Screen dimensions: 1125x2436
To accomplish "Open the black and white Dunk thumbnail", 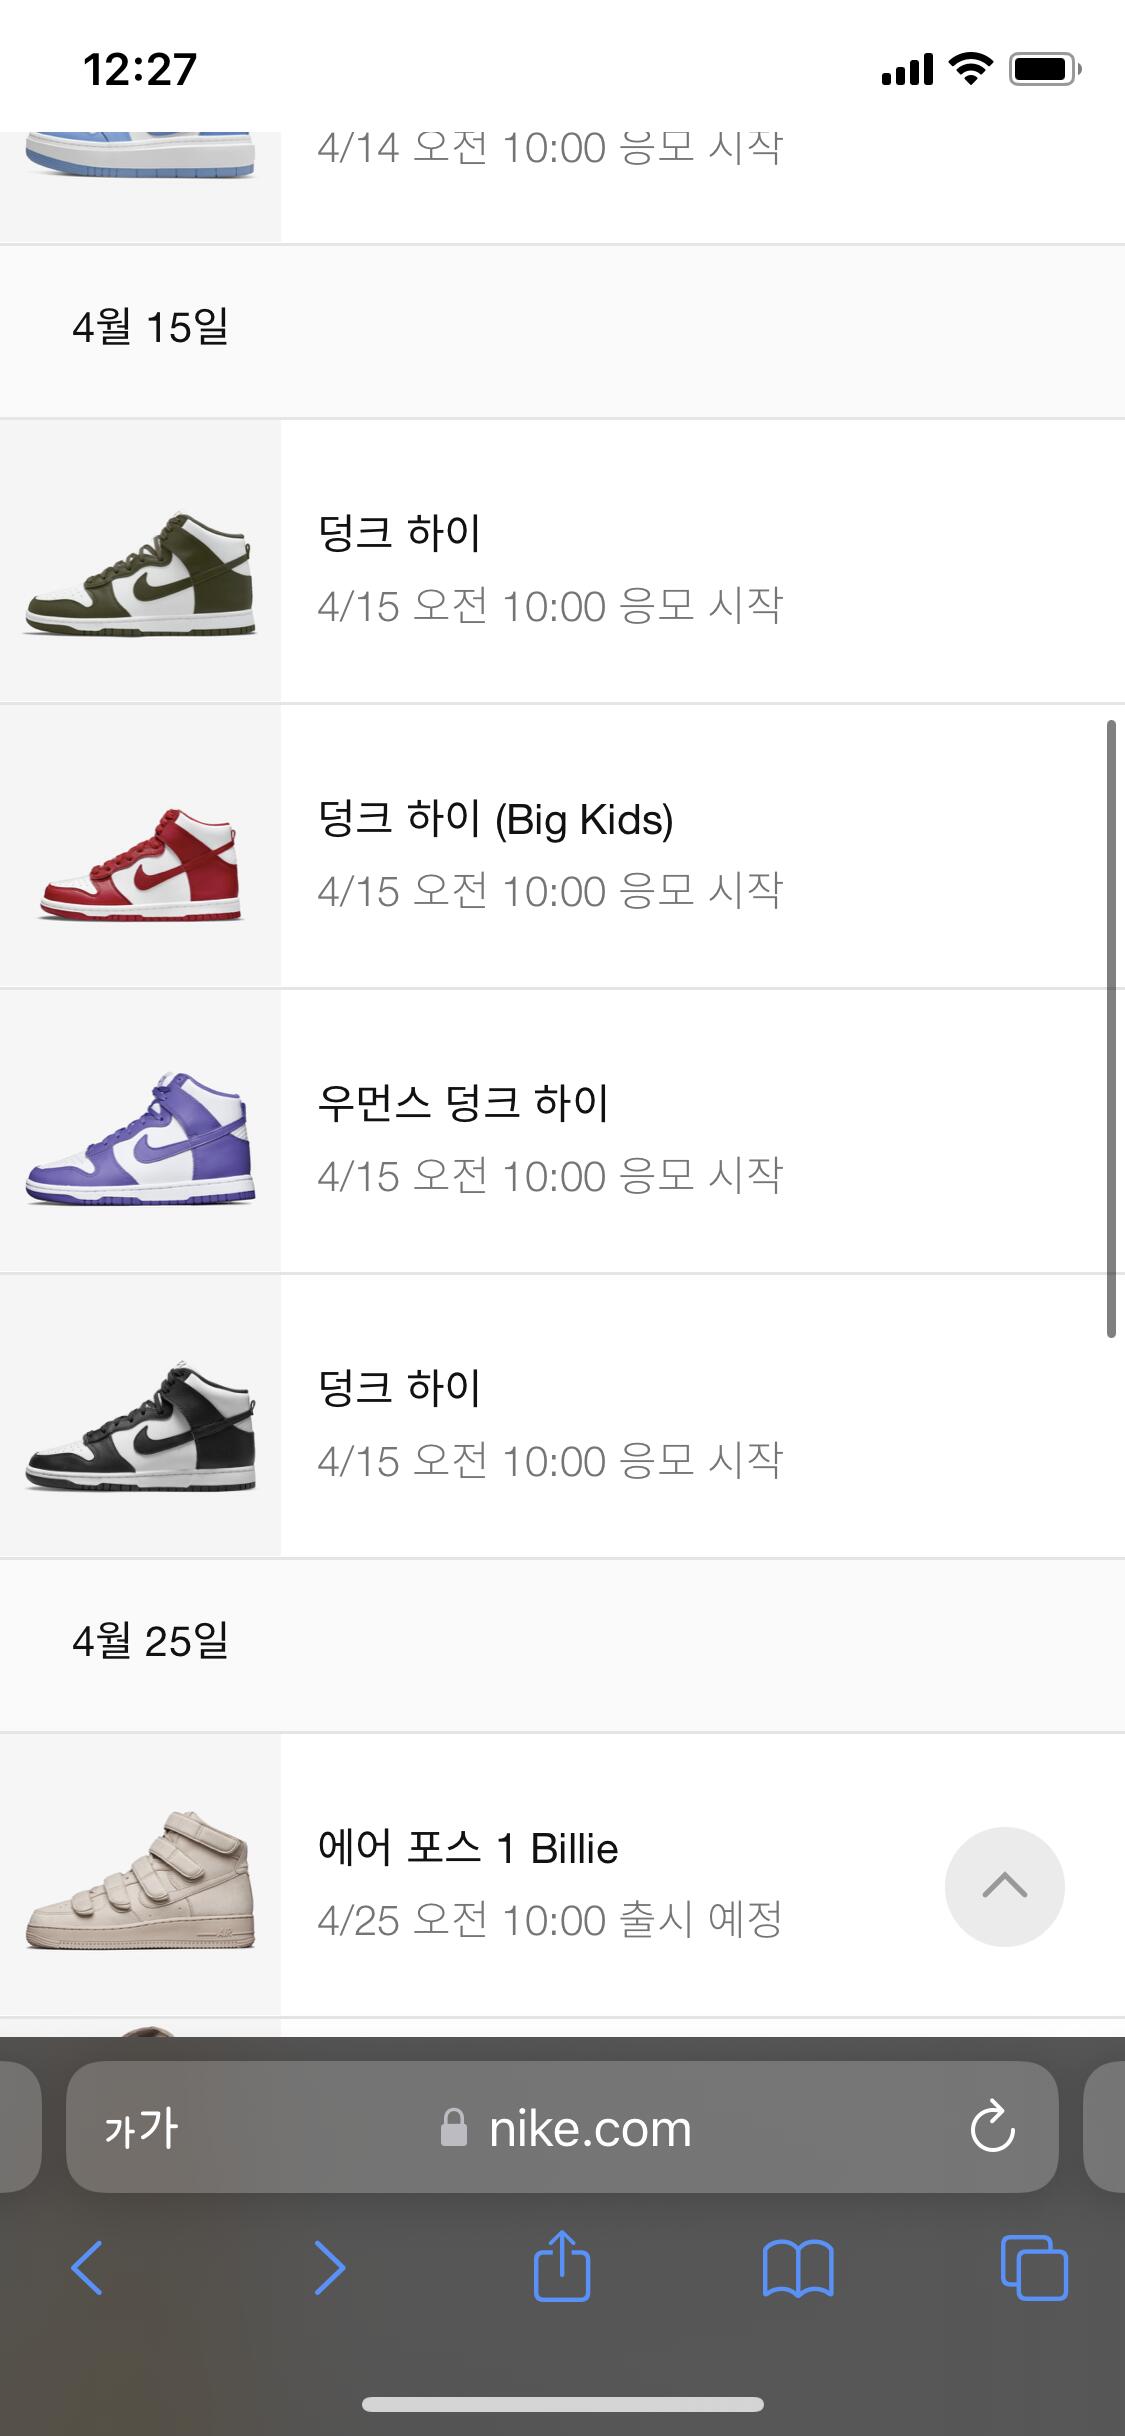I will click(x=140, y=1417).
